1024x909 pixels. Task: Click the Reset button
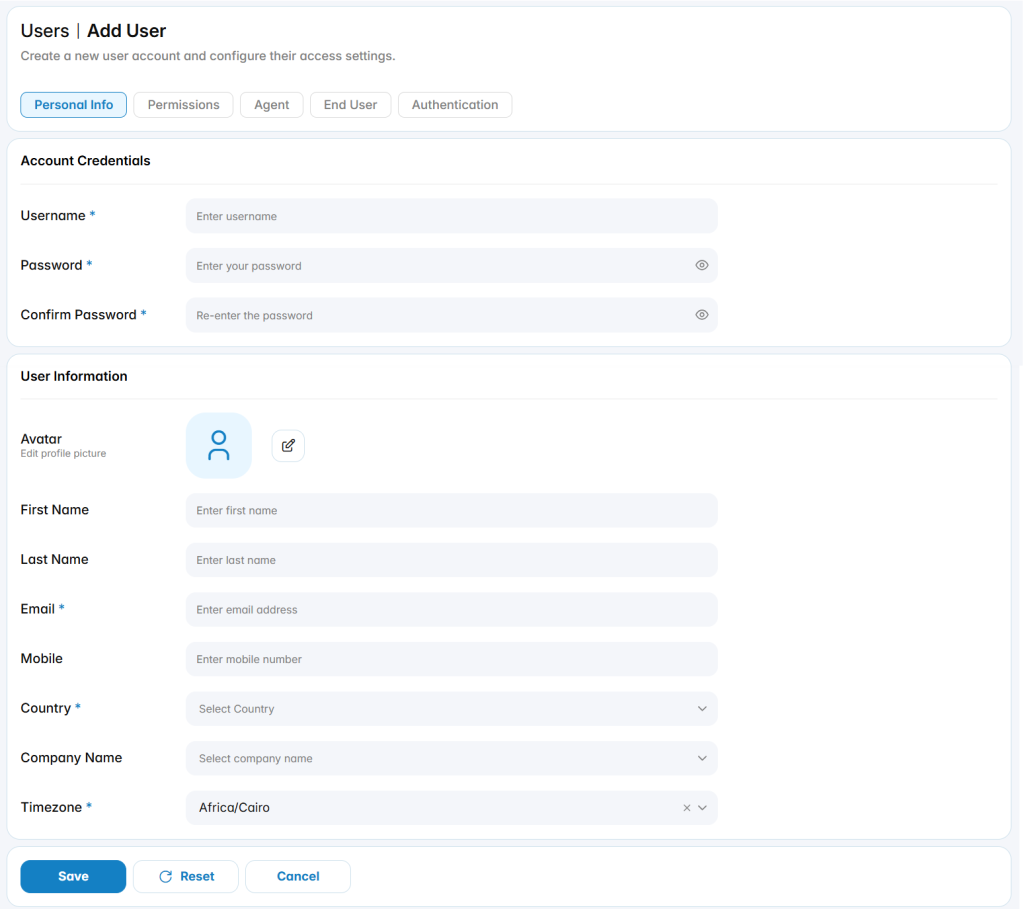(x=186, y=876)
